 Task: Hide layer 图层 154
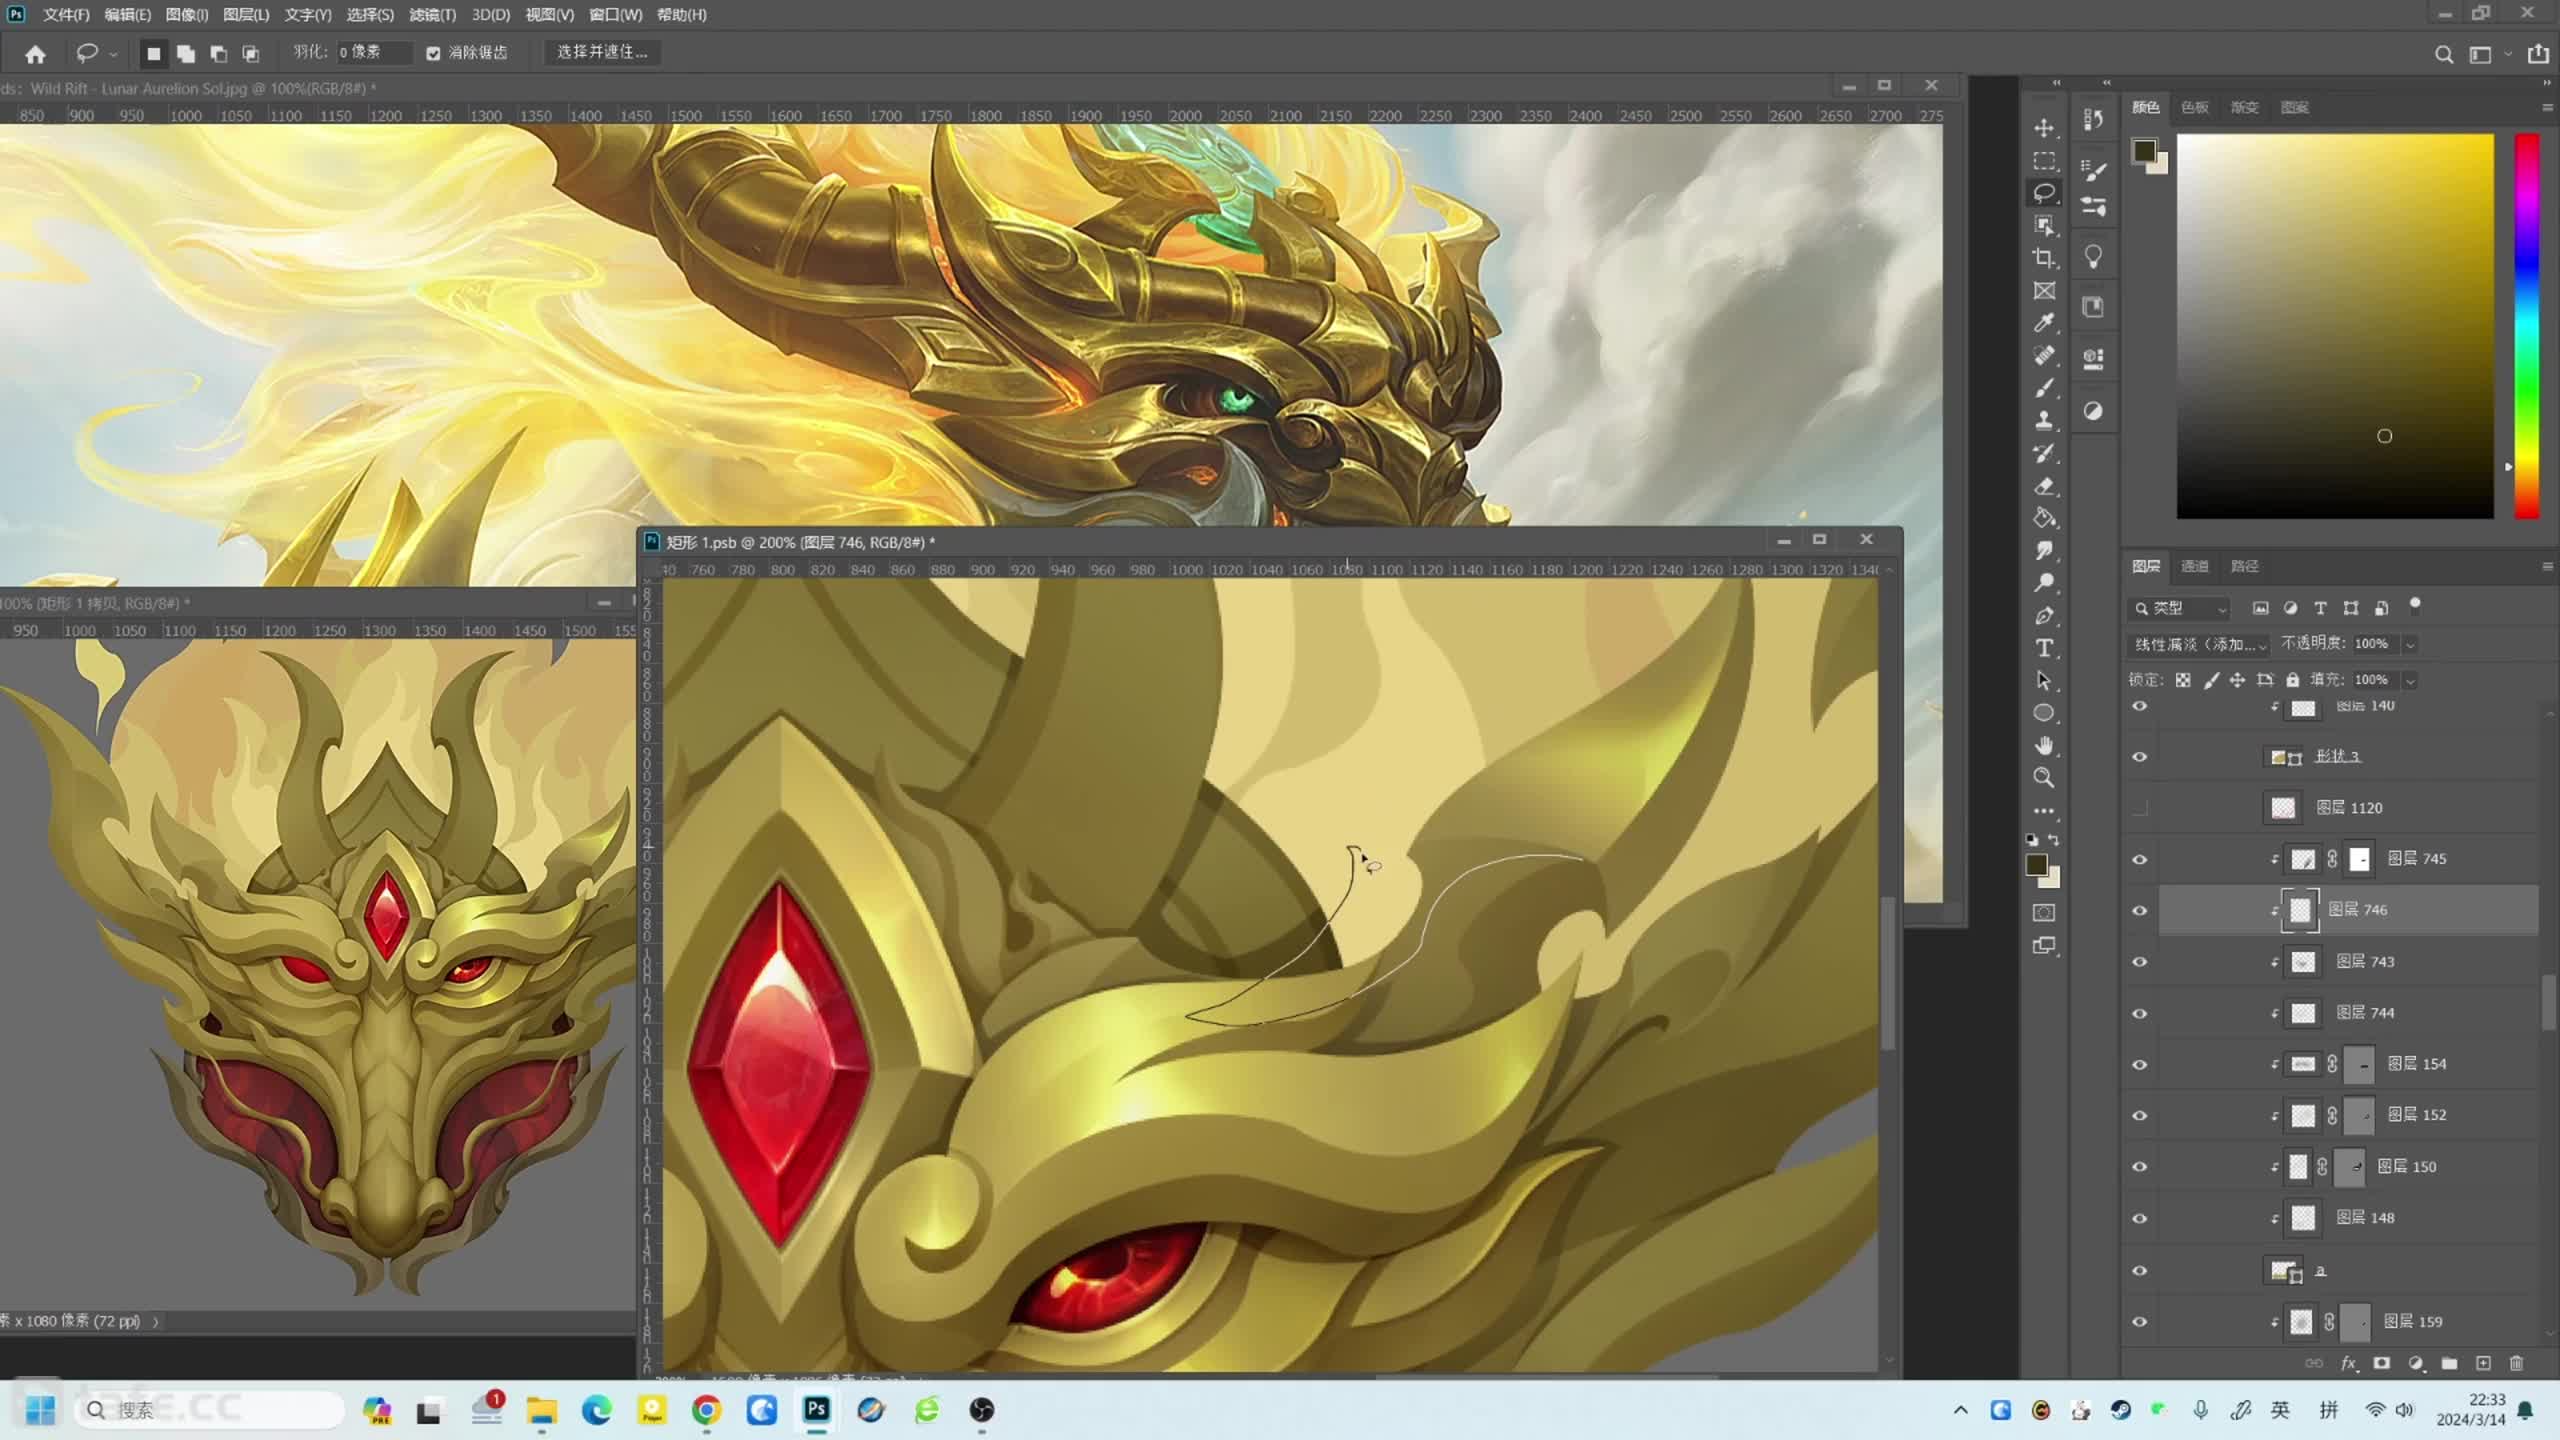coord(2139,1064)
